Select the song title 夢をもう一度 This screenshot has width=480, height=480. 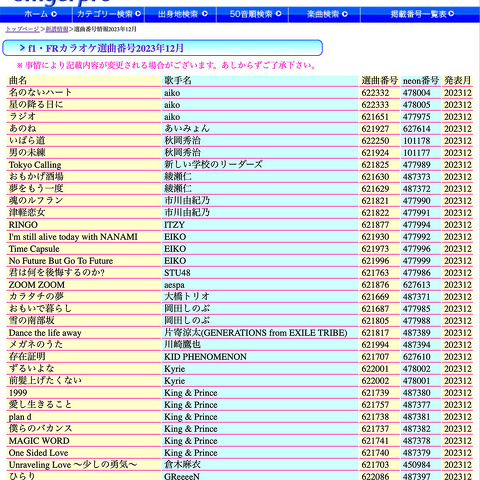coord(36,188)
